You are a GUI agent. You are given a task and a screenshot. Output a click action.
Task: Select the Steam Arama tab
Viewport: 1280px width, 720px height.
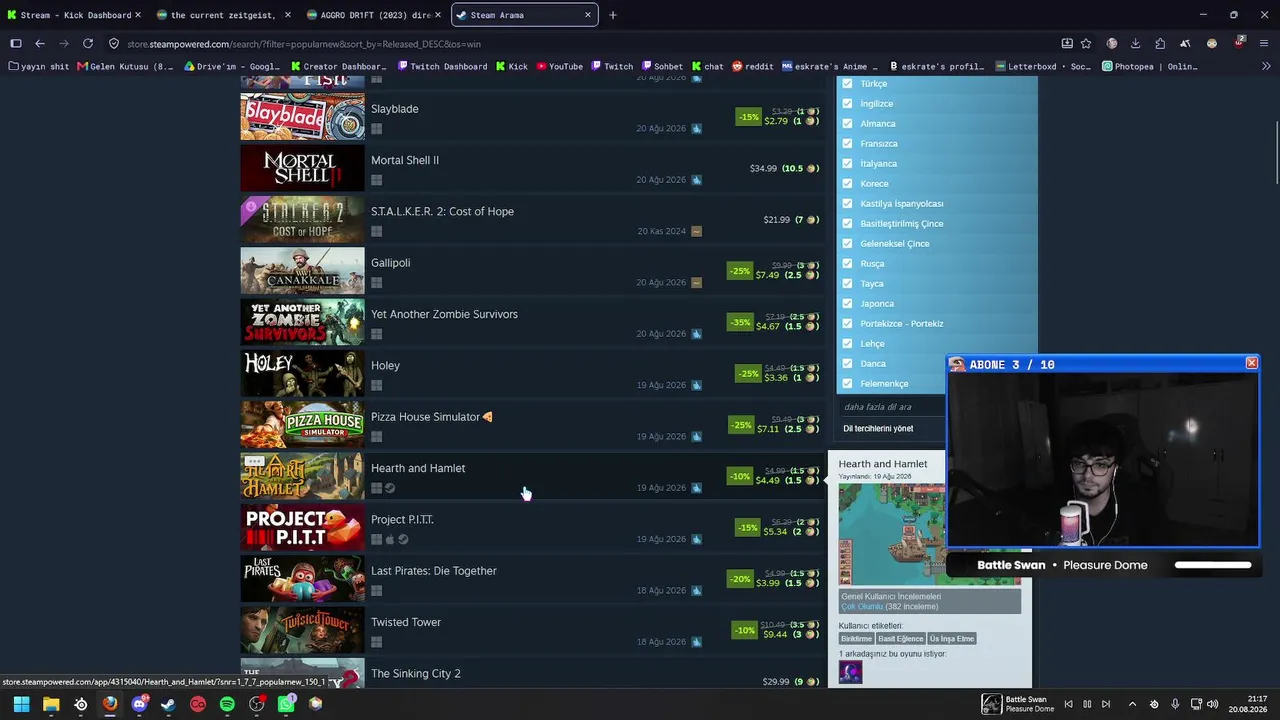click(x=525, y=15)
